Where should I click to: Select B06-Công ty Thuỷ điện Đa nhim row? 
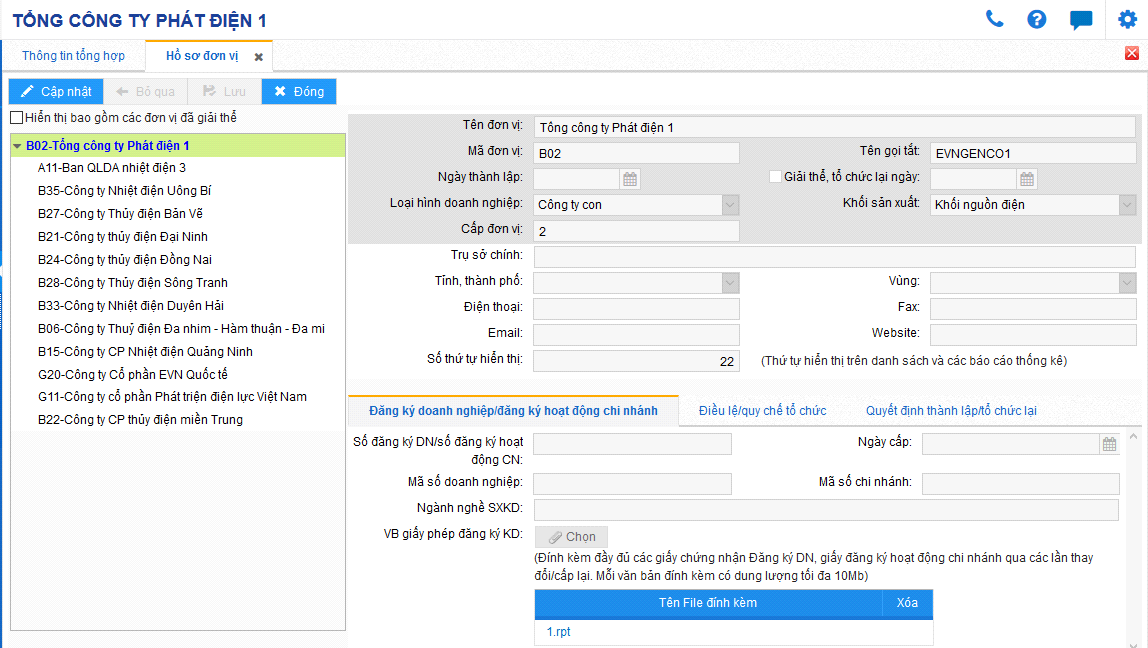click(x=182, y=329)
